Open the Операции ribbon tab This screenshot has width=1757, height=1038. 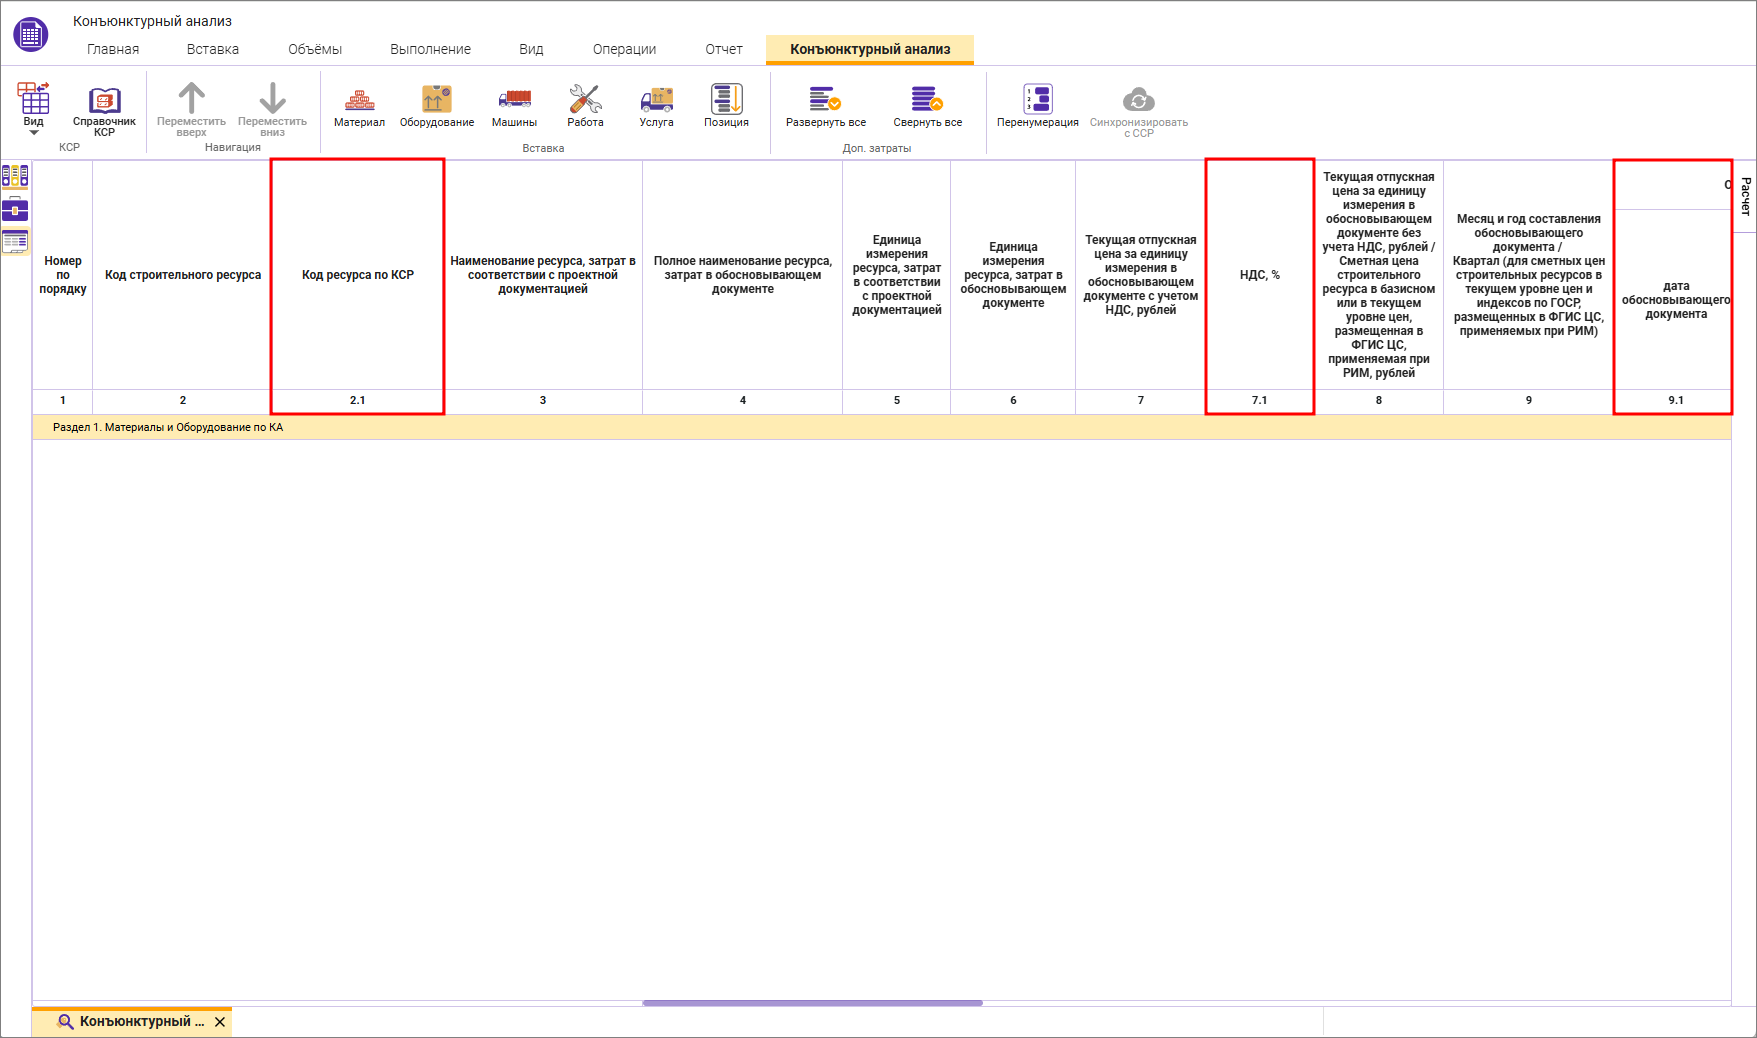click(624, 49)
